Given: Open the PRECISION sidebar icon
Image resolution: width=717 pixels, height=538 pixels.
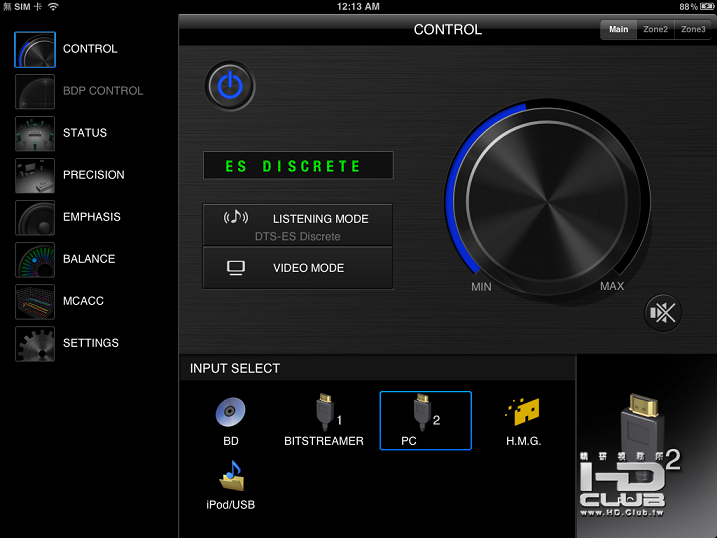Looking at the screenshot, I should [x=35, y=176].
